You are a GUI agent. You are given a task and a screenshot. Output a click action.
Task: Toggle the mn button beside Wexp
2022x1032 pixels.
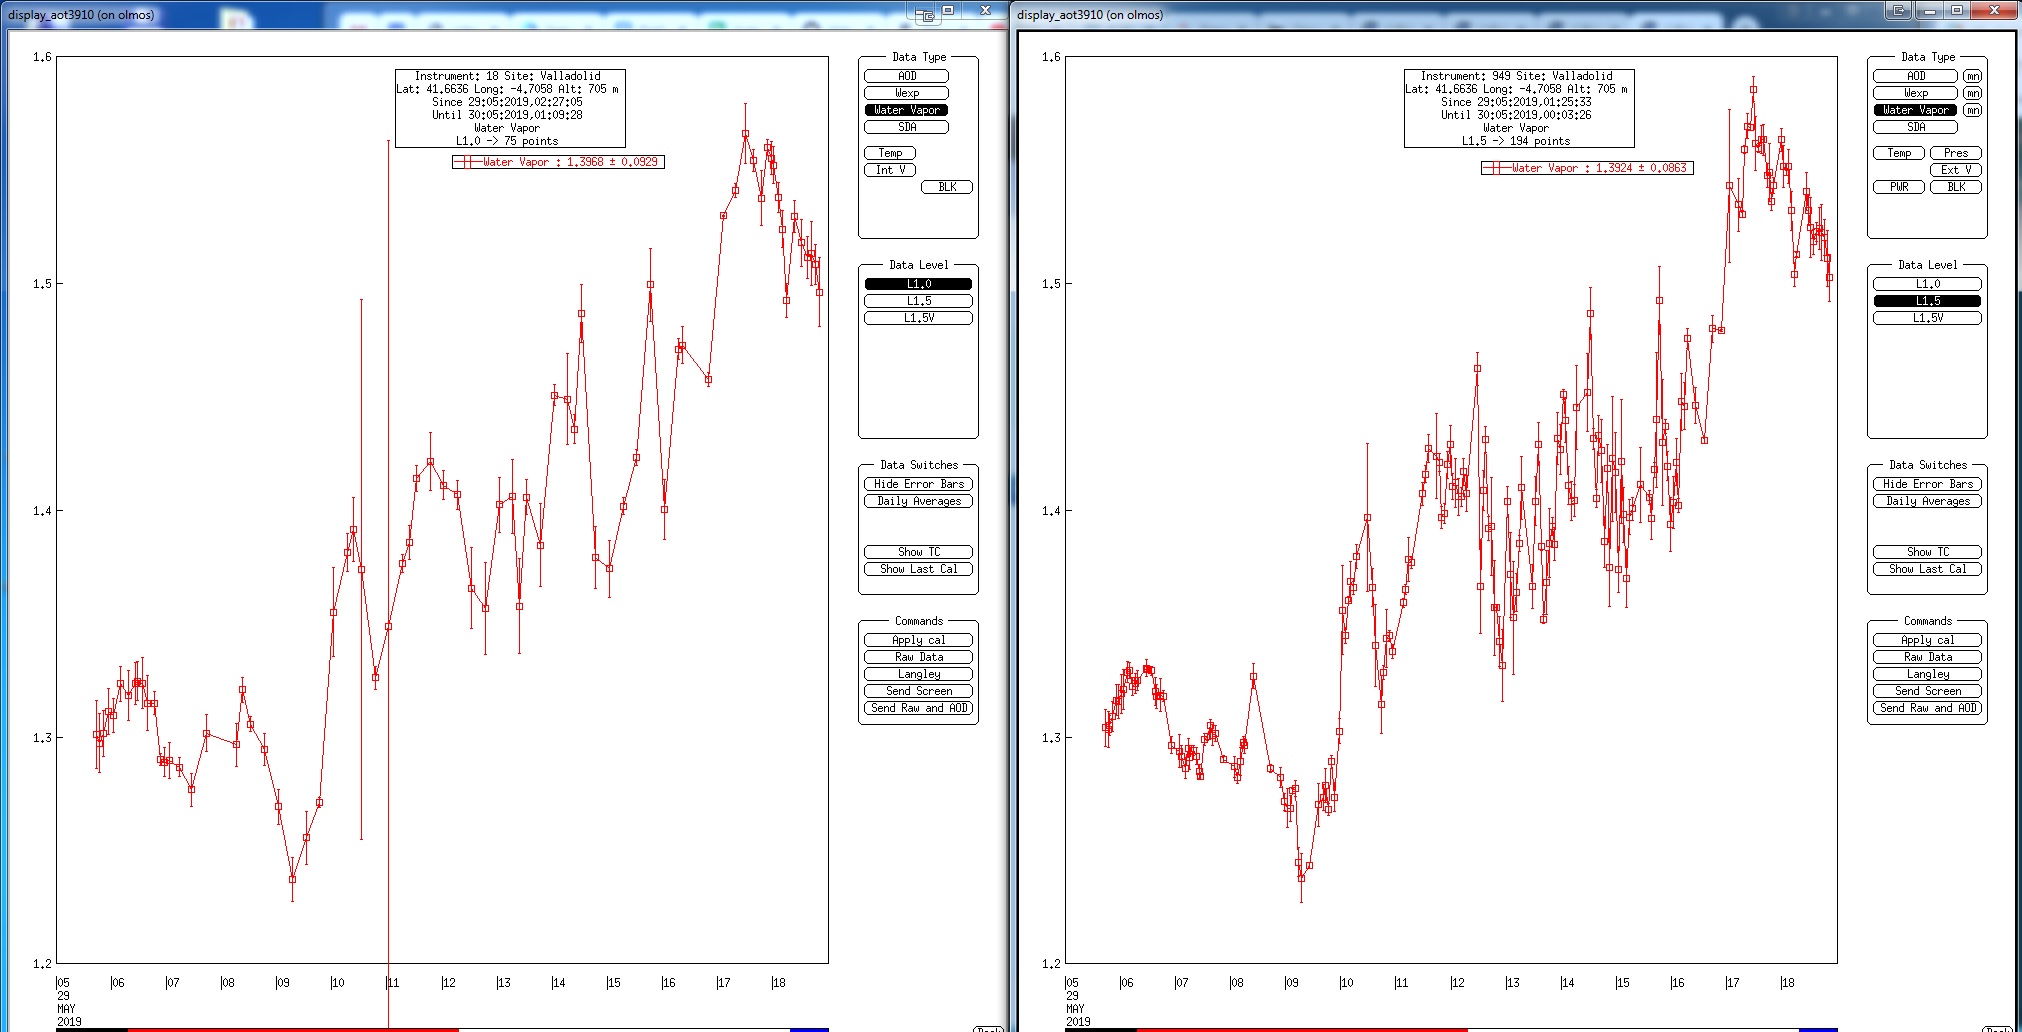(1972, 93)
